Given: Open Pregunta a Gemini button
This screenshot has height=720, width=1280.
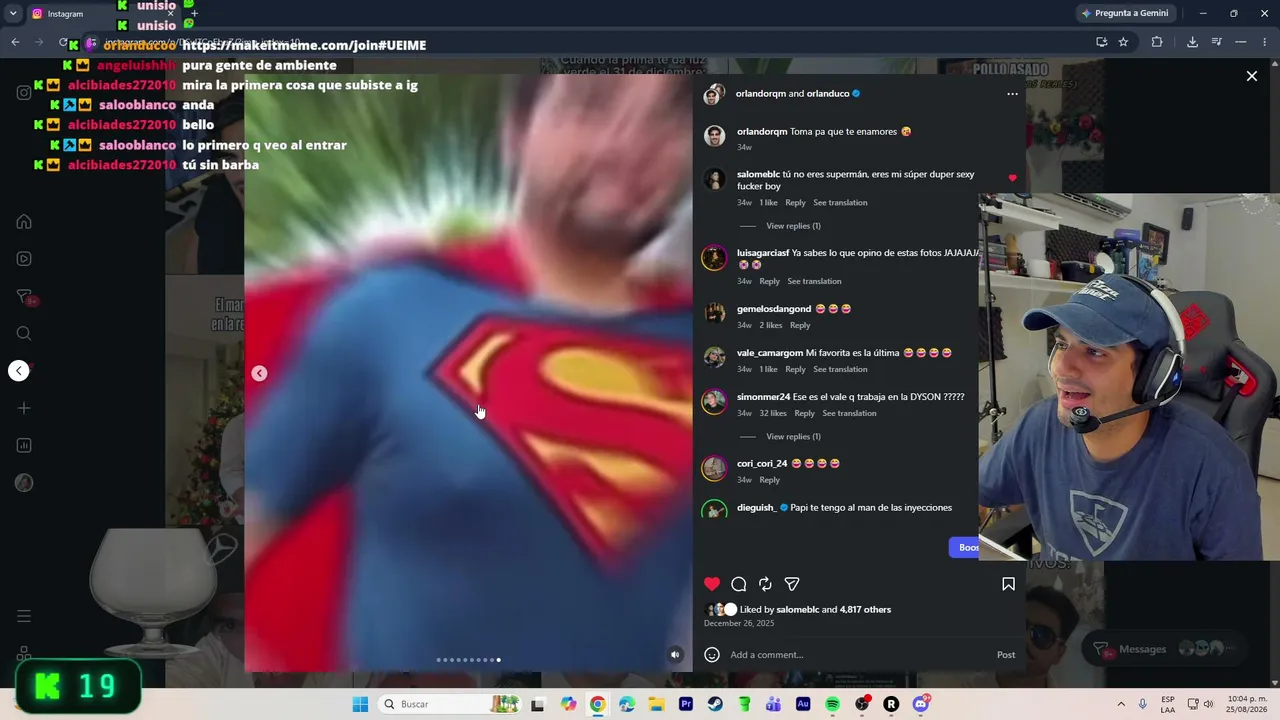Looking at the screenshot, I should (1124, 14).
